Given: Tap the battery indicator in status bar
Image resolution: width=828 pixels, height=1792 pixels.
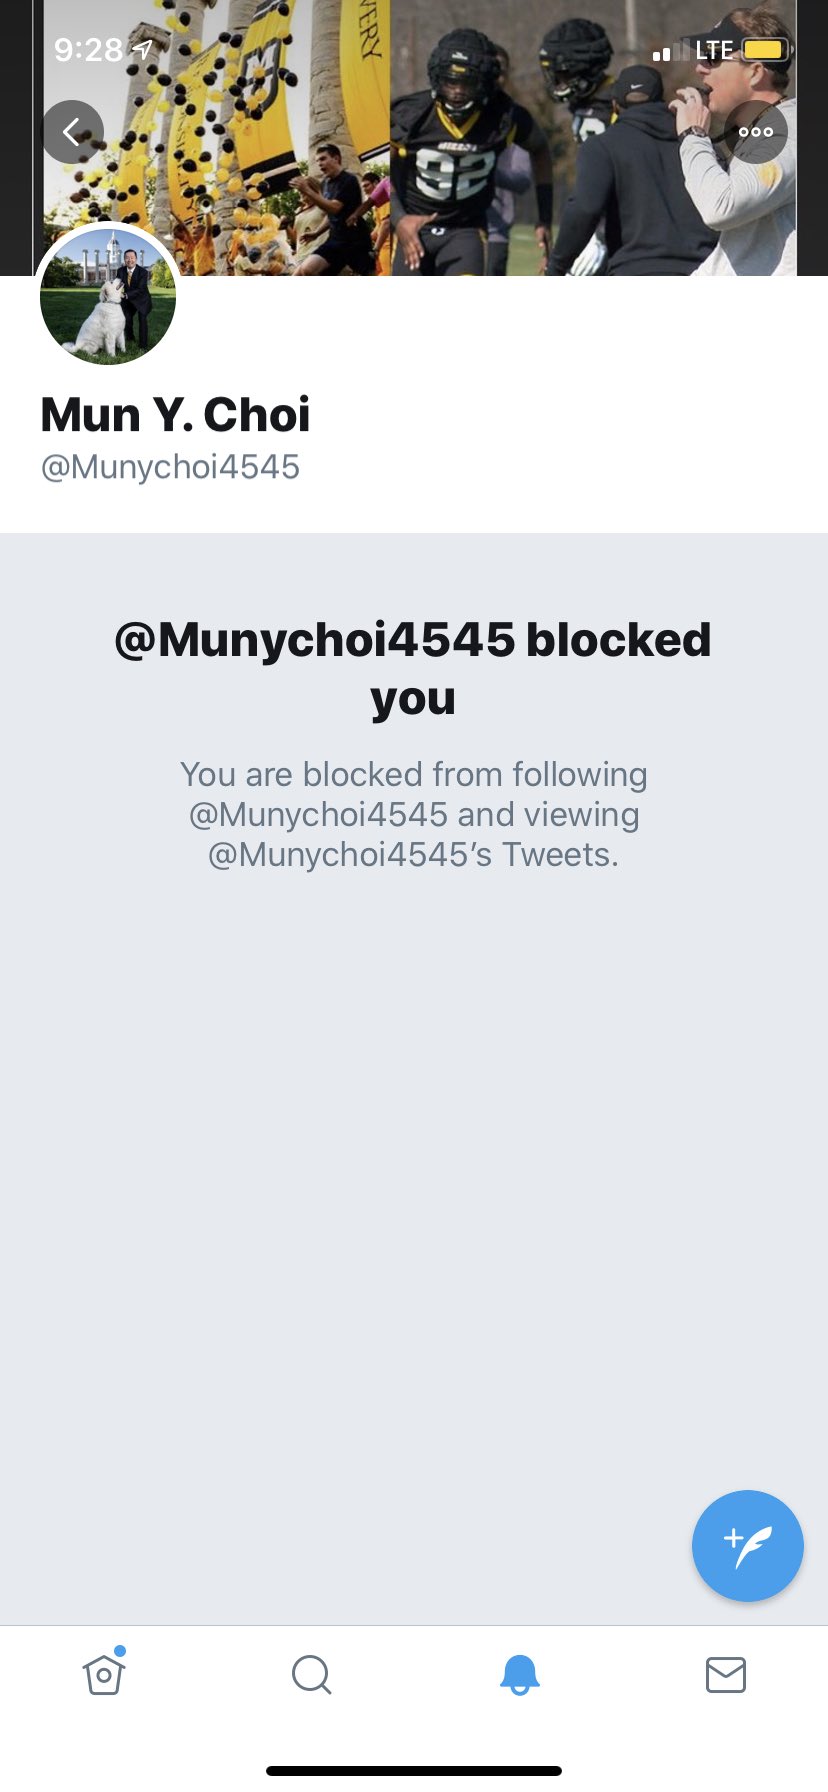Looking at the screenshot, I should (767, 49).
